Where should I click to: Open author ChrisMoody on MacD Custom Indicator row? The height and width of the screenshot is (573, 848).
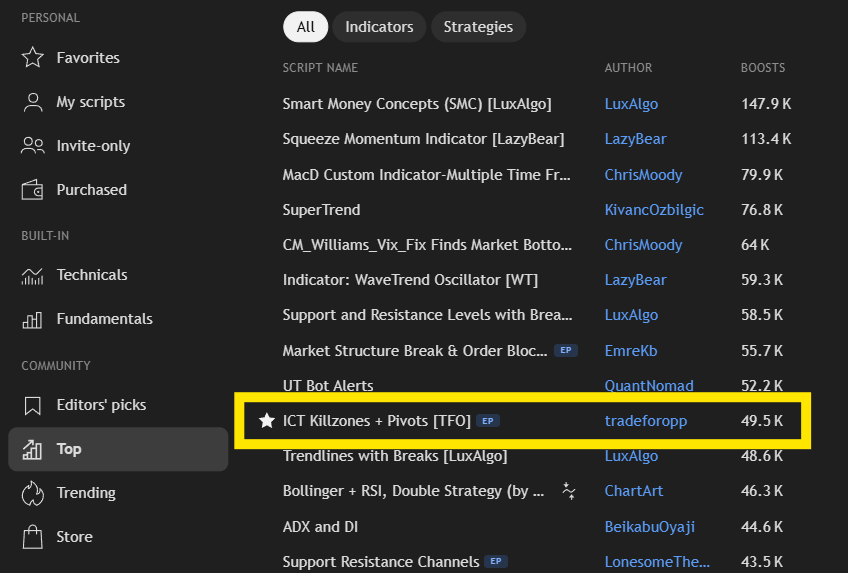pos(644,175)
